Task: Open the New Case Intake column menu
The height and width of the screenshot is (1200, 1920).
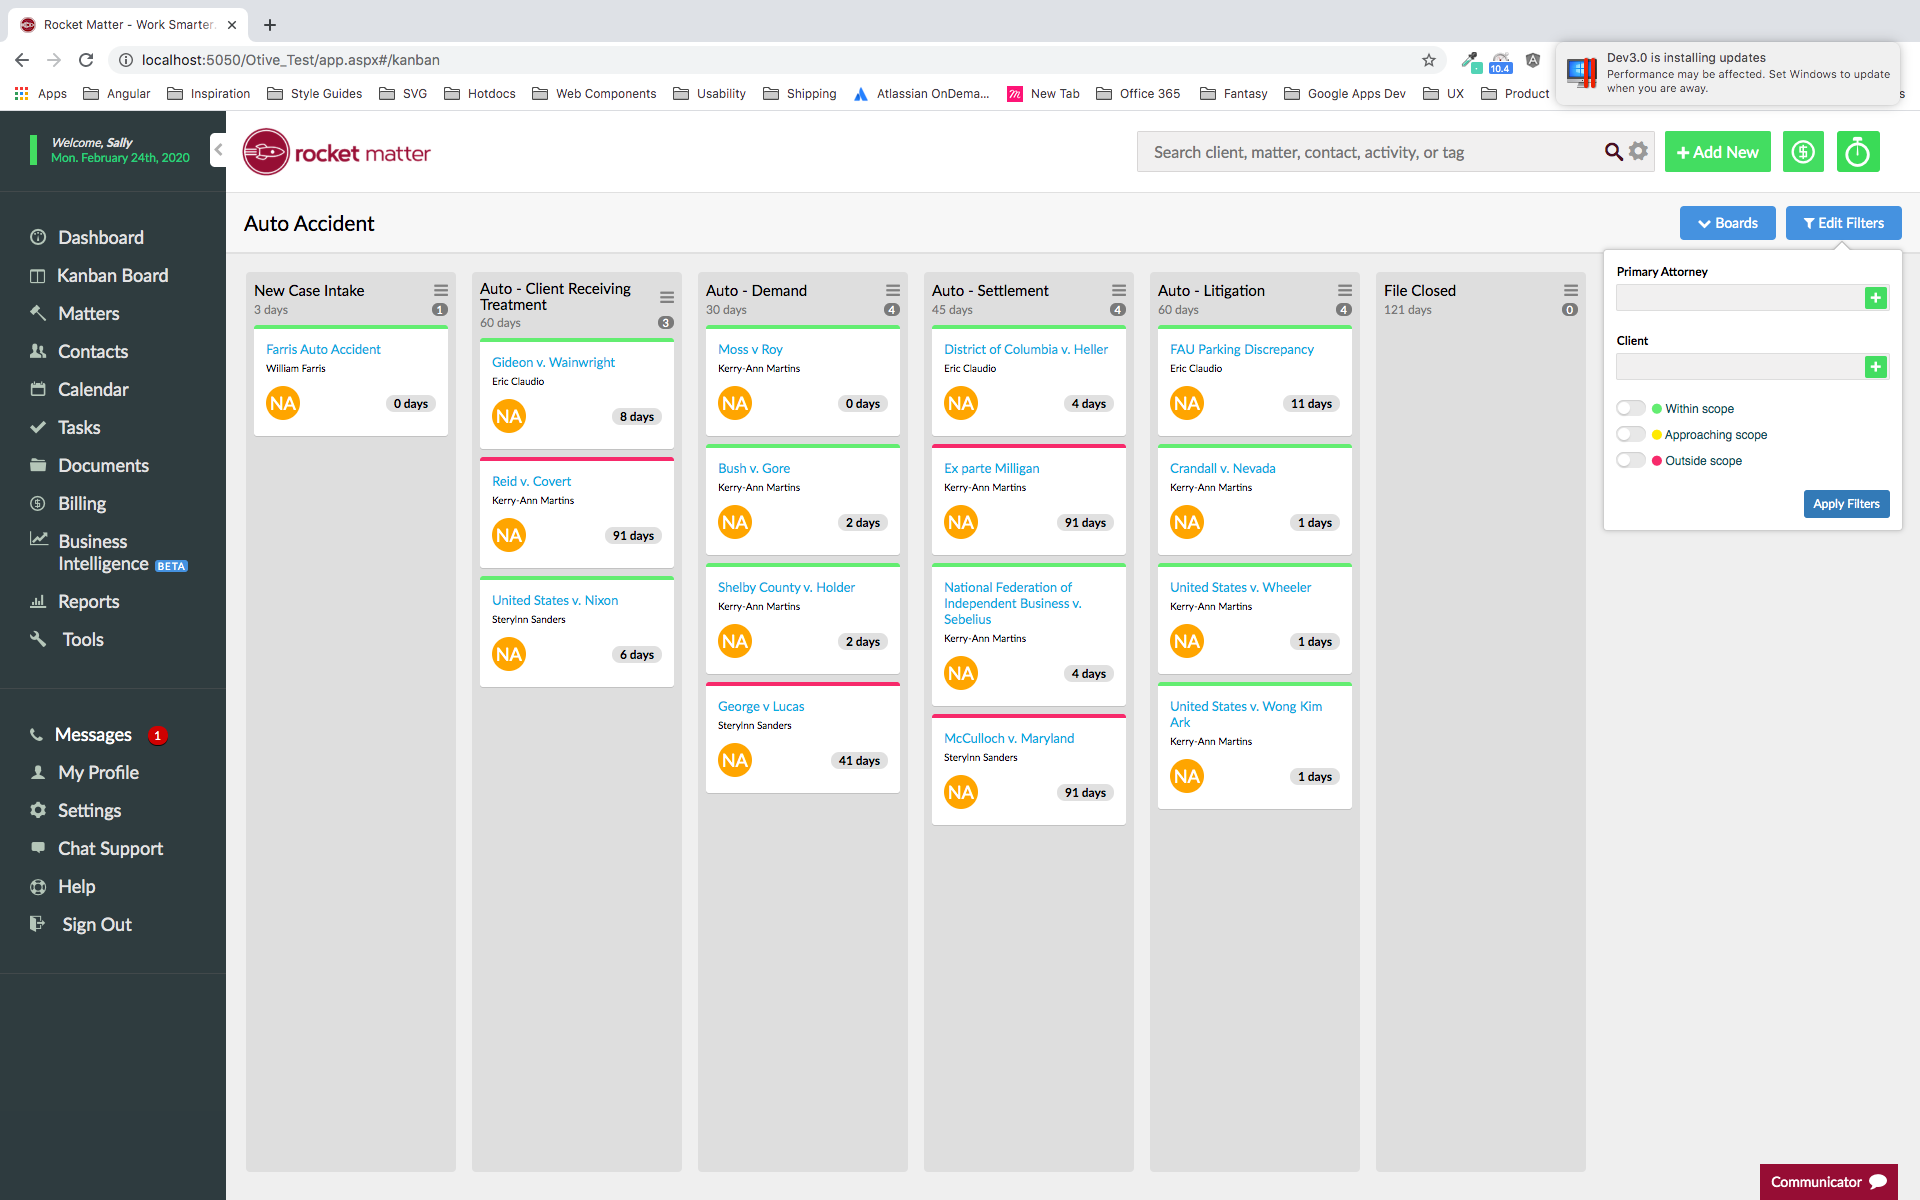Action: [440, 290]
